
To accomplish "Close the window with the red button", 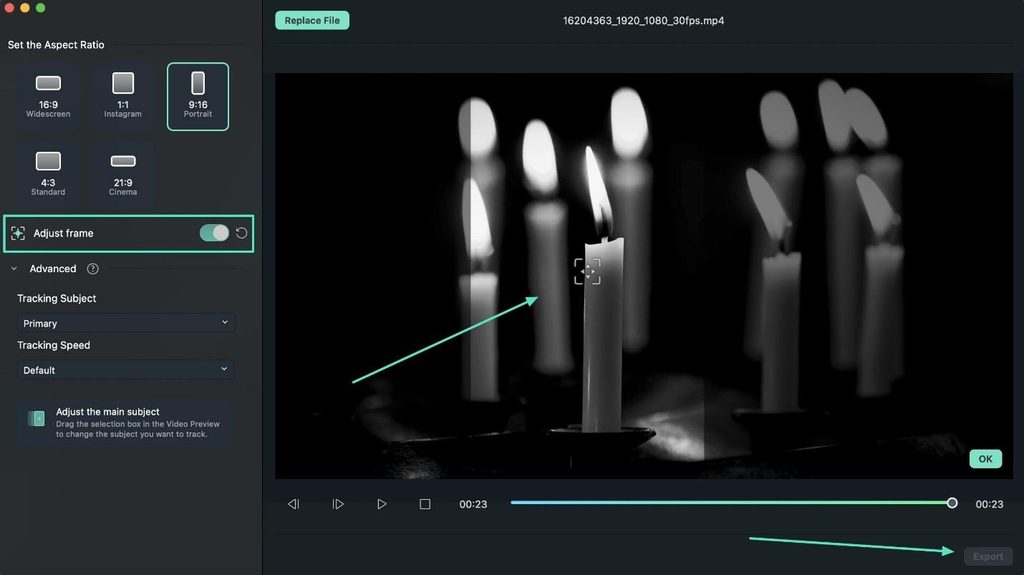I will pyautogui.click(x=9, y=8).
